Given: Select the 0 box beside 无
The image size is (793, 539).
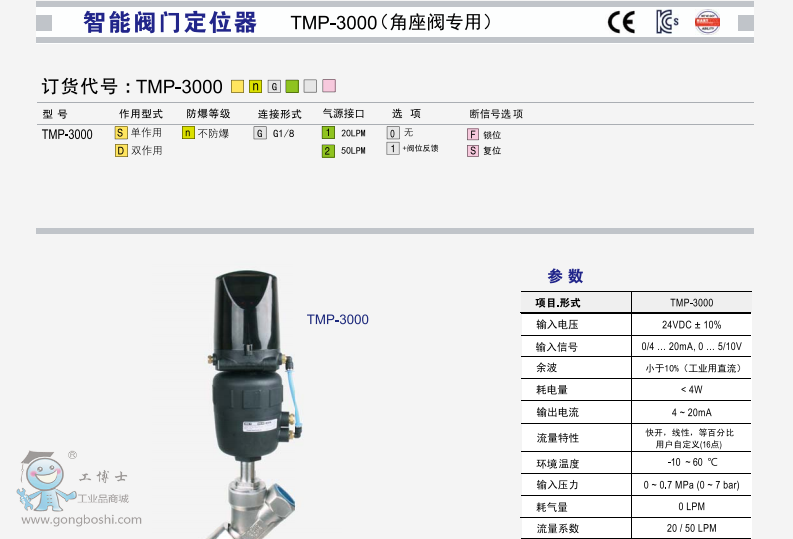Looking at the screenshot, I should pyautogui.click(x=393, y=133).
